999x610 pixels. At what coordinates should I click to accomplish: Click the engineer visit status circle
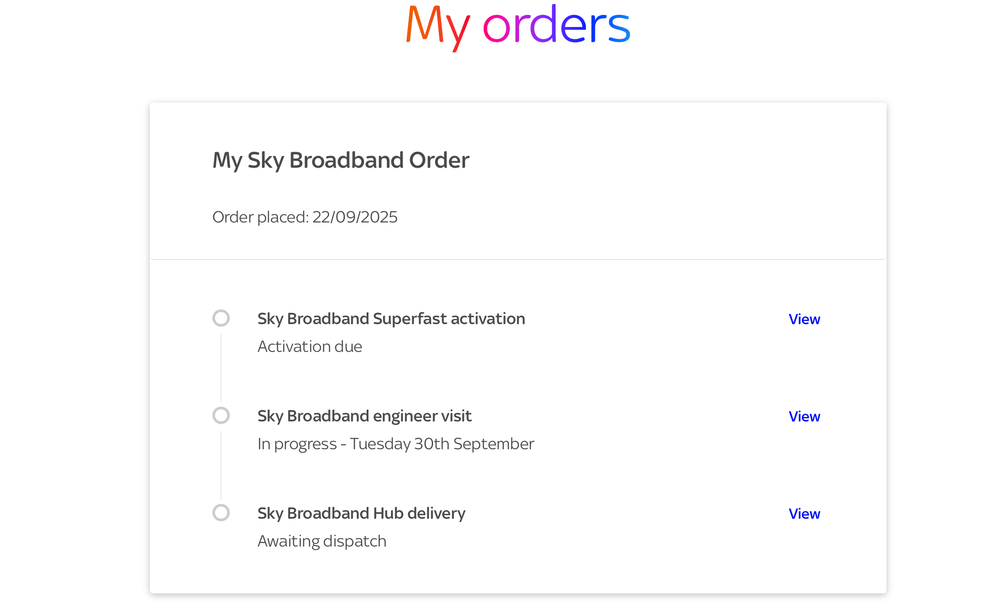[x=221, y=415]
